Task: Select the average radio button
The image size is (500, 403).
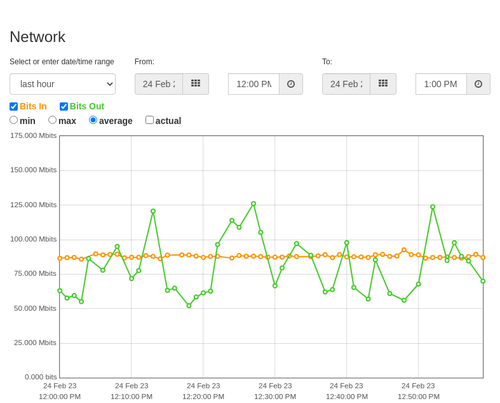Action: 93,120
